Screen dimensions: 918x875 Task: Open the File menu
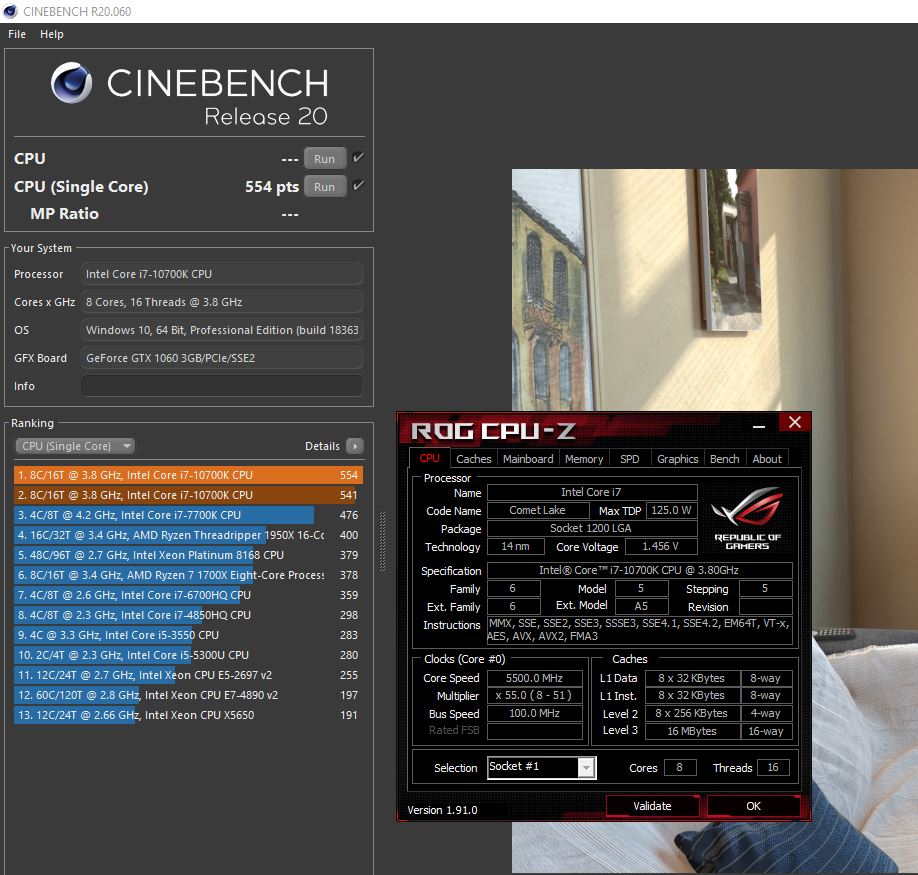(x=17, y=34)
